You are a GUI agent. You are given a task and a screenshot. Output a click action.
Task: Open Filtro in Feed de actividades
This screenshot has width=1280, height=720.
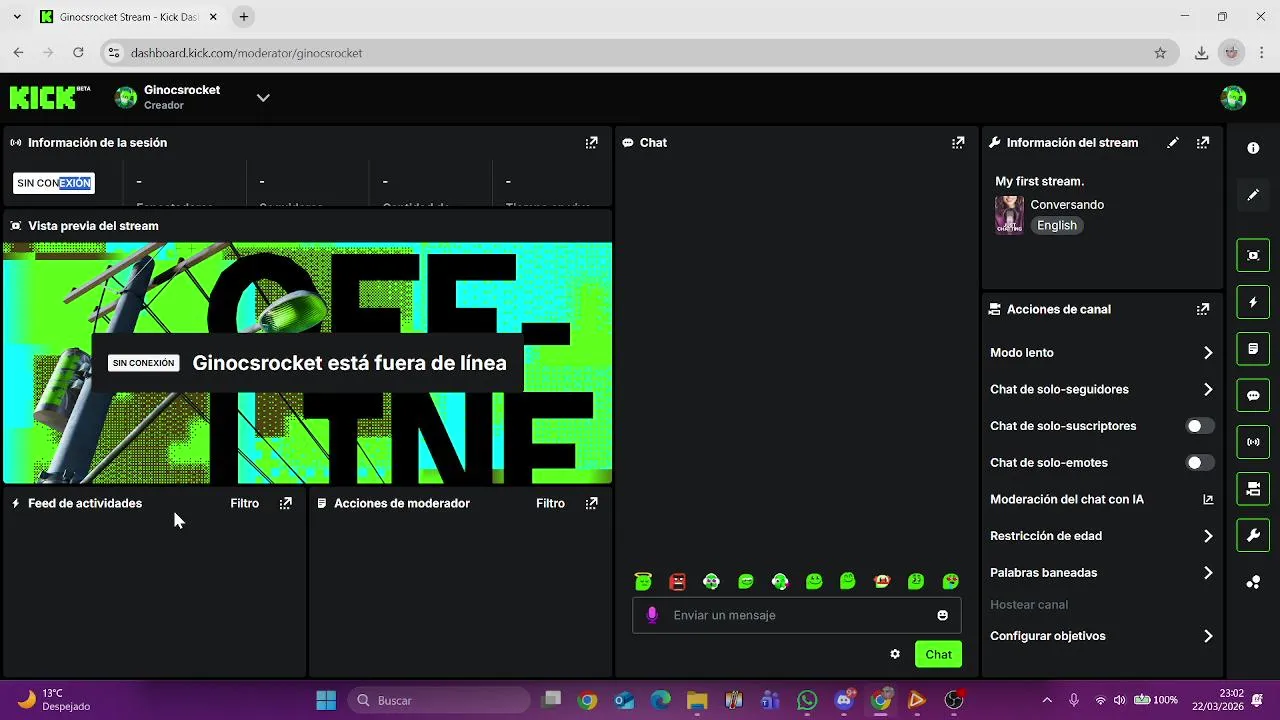coord(245,504)
